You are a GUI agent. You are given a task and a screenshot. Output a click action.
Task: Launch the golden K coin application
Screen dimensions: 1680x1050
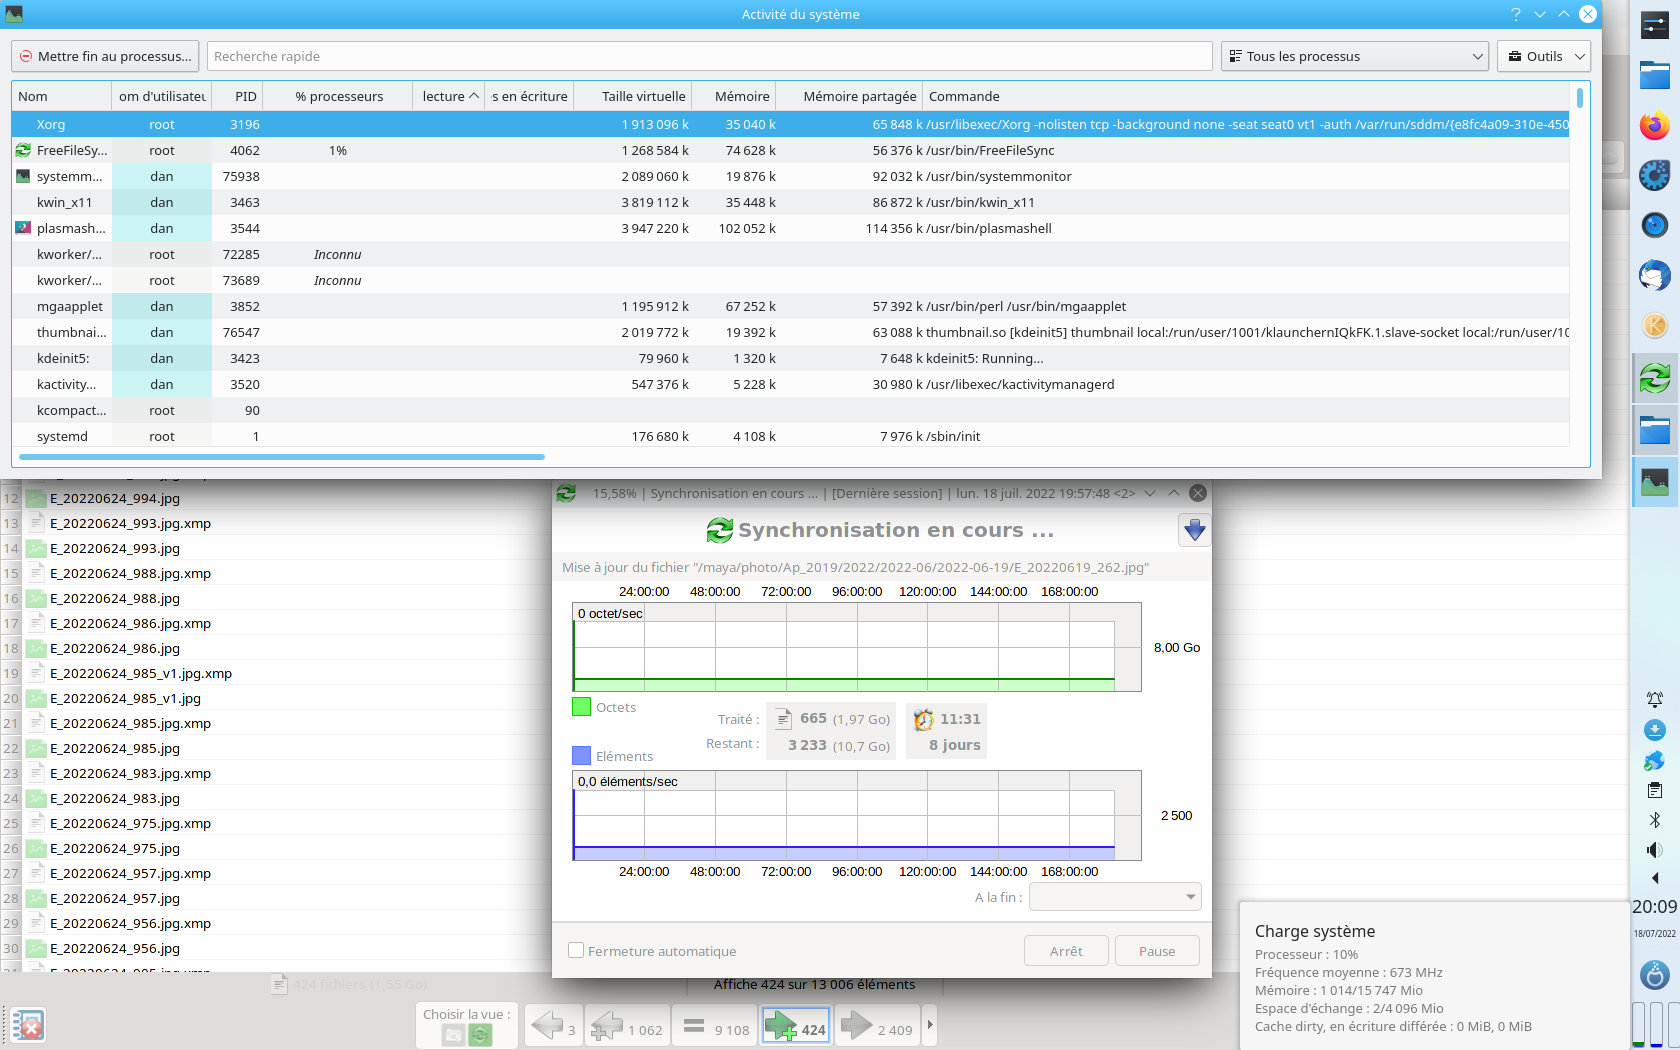click(1654, 325)
